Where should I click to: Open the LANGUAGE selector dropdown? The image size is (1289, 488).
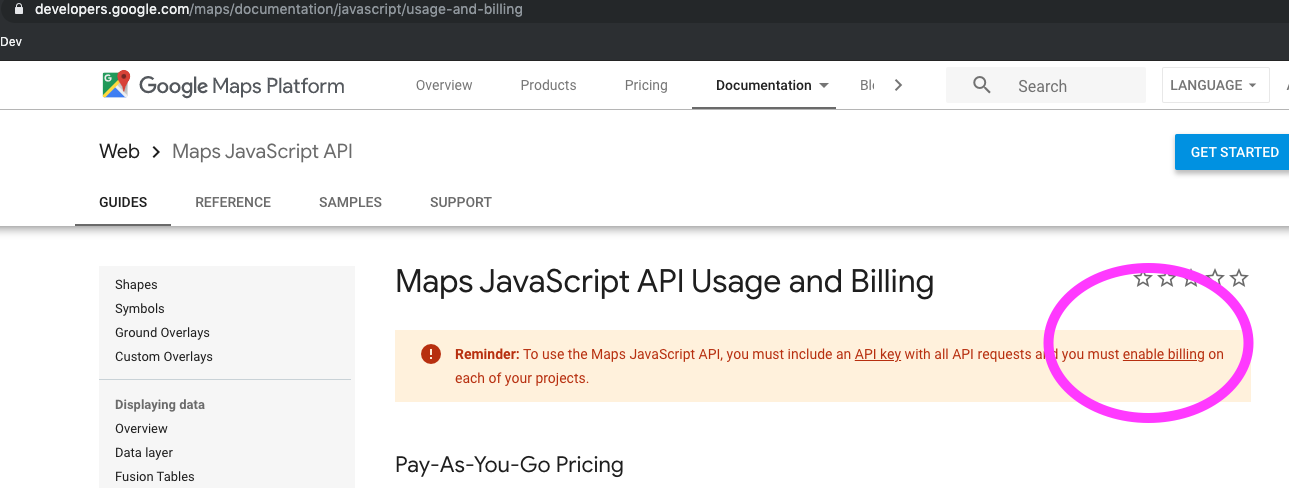pyautogui.click(x=1215, y=85)
